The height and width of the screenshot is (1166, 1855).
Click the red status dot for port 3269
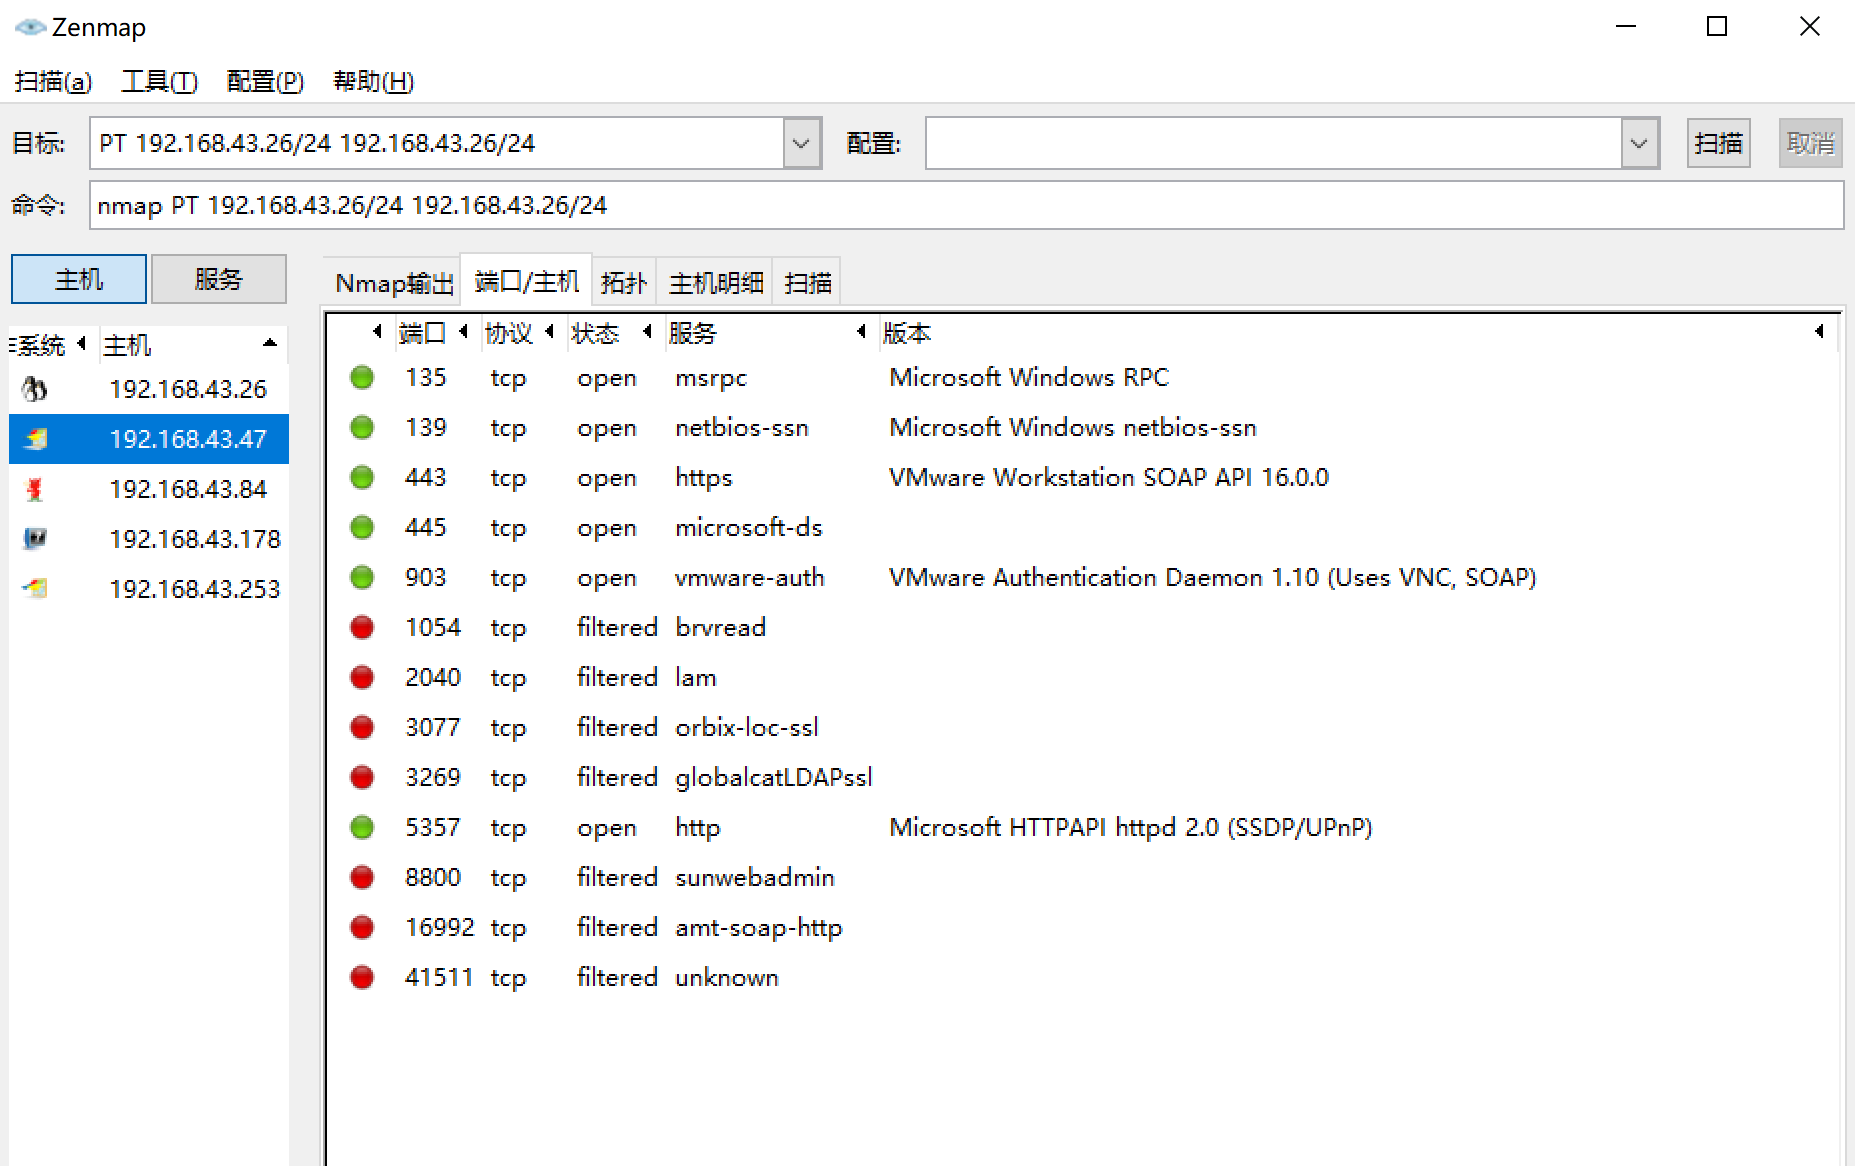click(362, 777)
